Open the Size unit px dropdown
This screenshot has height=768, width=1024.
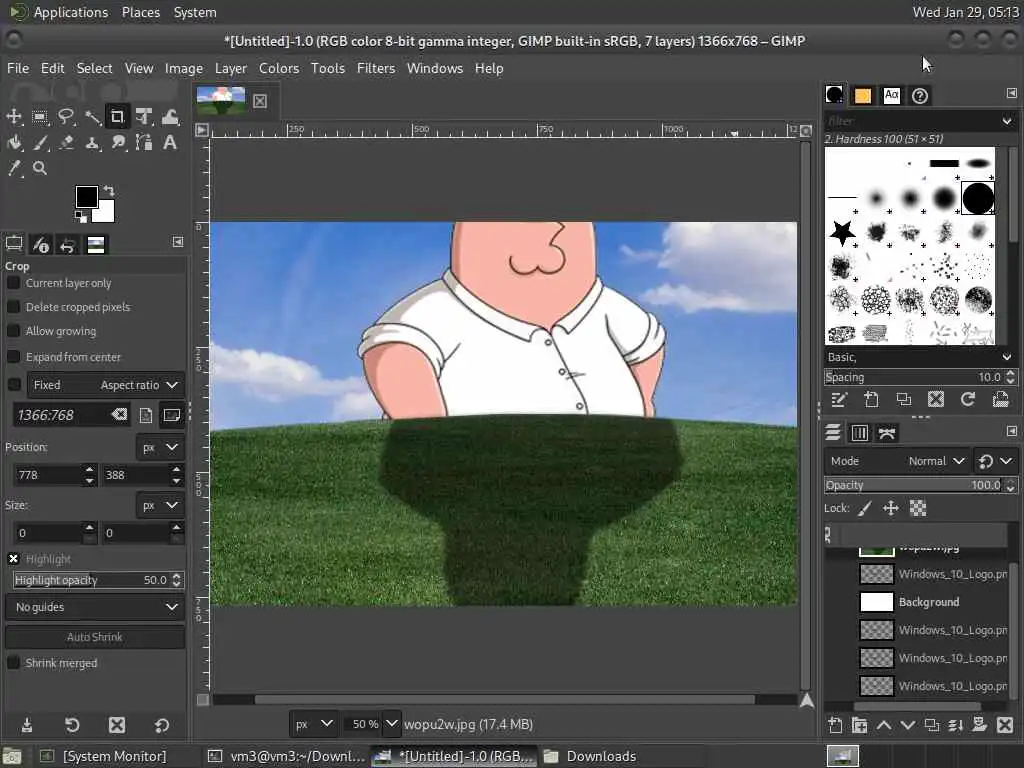160,505
